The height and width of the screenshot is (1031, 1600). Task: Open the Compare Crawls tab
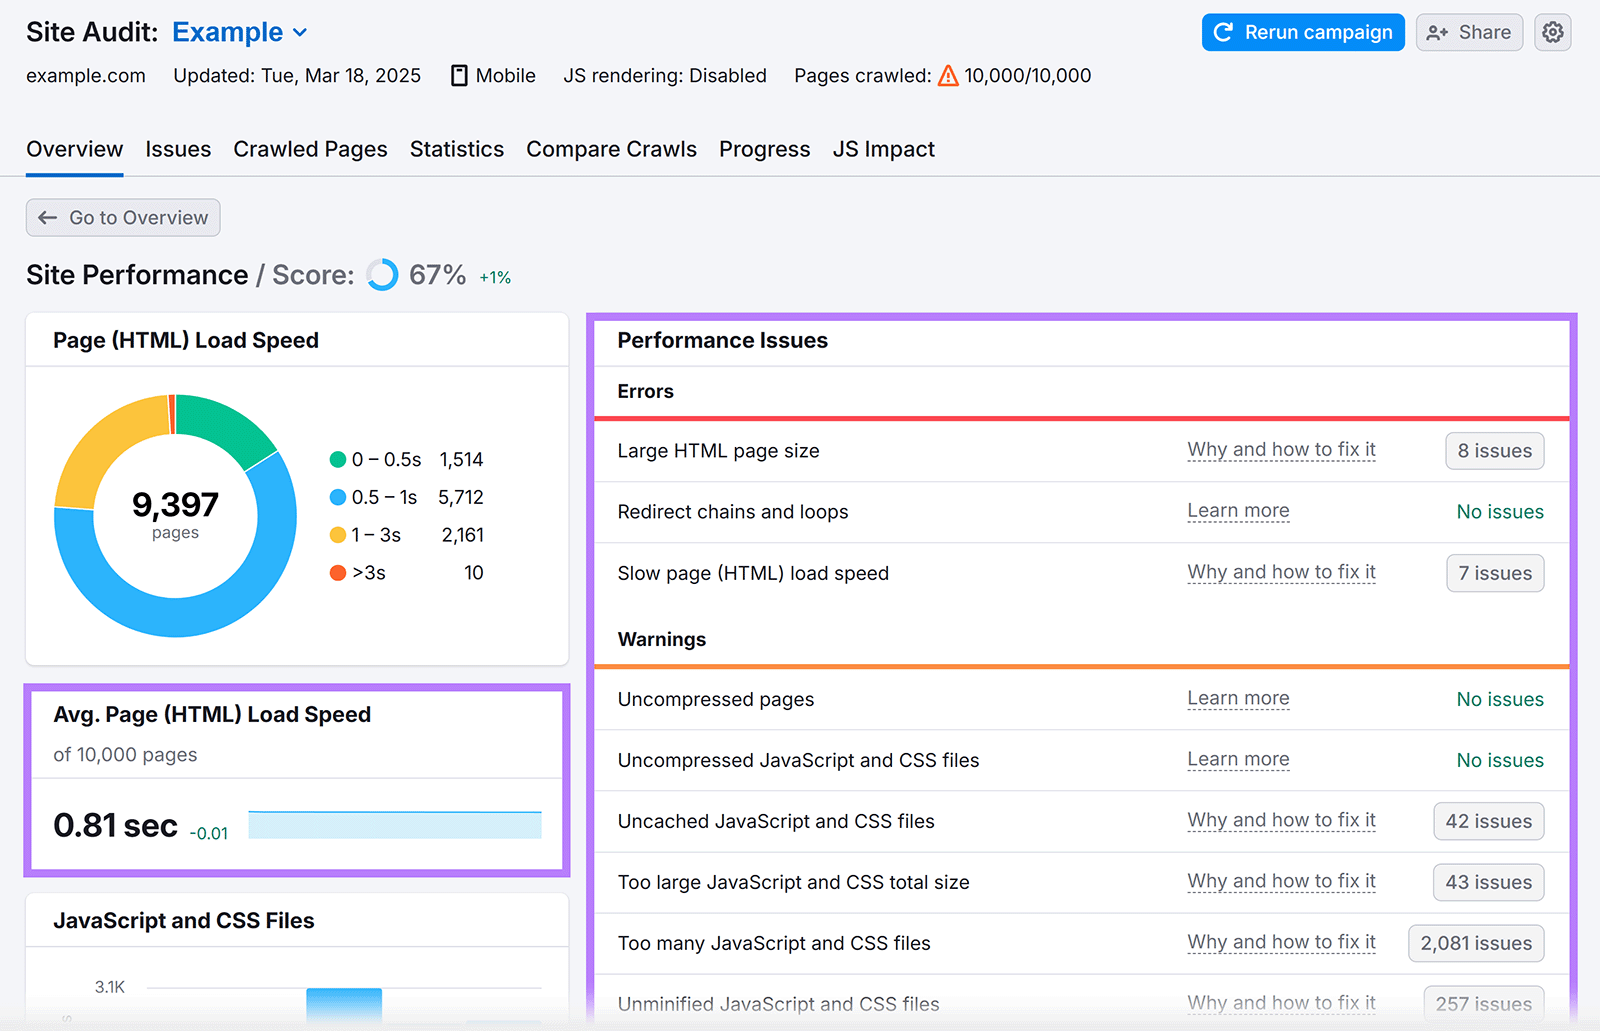[611, 148]
